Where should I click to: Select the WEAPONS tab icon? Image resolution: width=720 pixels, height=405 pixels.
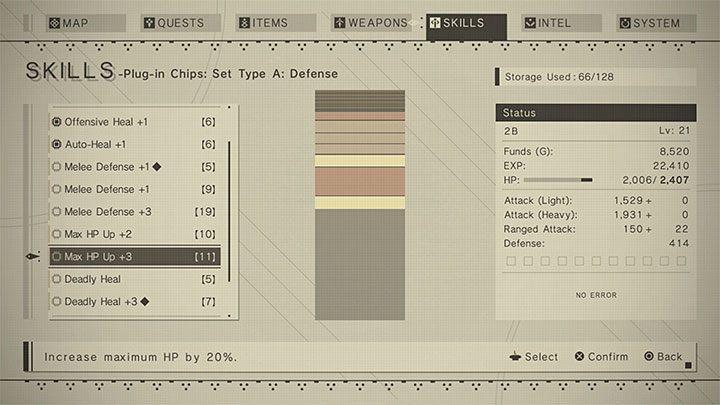[x=339, y=23]
